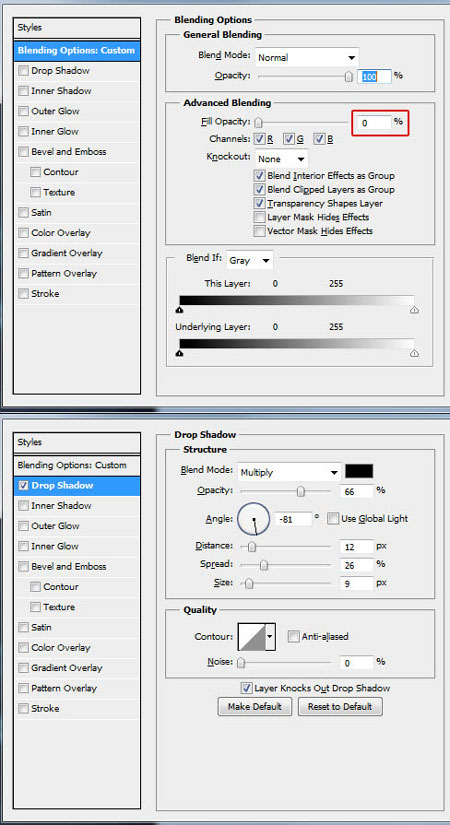Open the Blend Mode dropdown showing Normal
This screenshot has height=825, width=450.
pos(307,57)
